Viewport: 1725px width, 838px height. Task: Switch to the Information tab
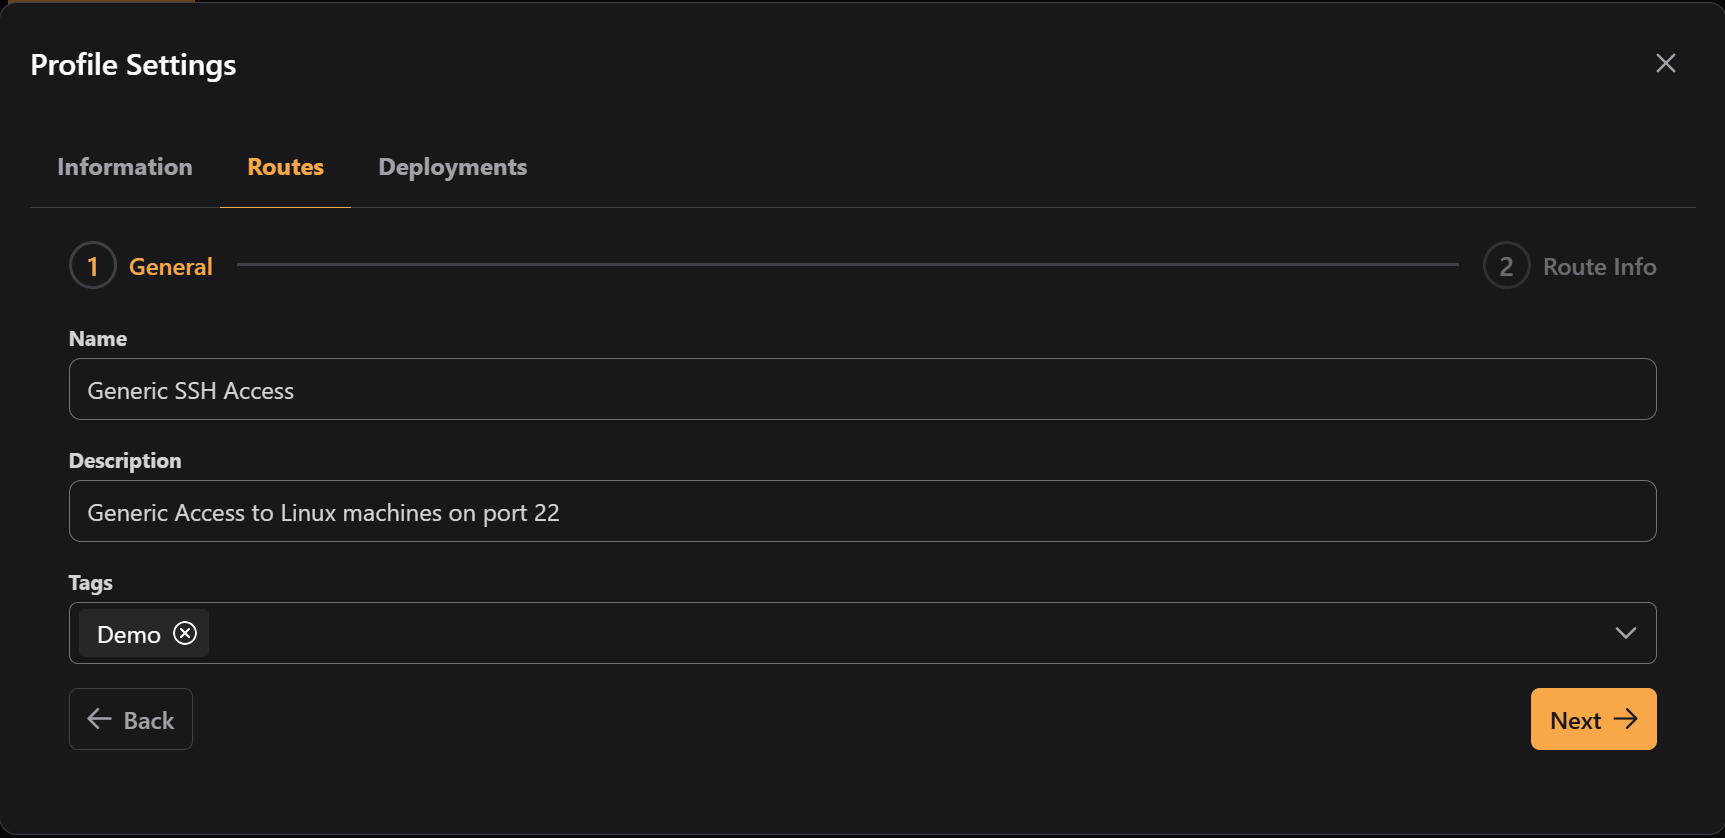click(125, 167)
